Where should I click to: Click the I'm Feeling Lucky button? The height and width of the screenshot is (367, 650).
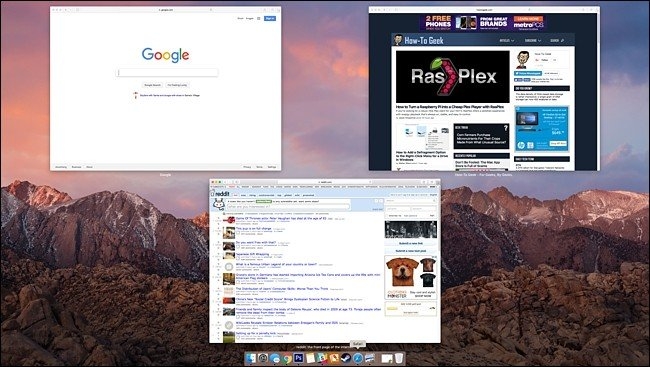coord(177,85)
